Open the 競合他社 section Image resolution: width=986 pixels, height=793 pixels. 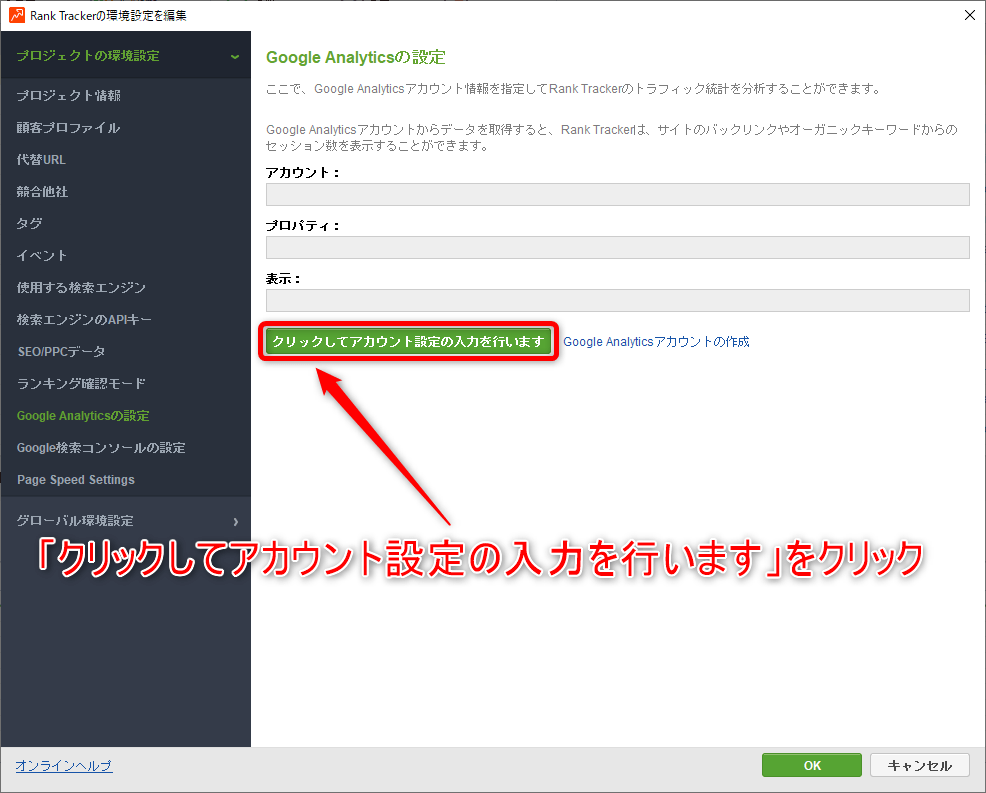42,192
